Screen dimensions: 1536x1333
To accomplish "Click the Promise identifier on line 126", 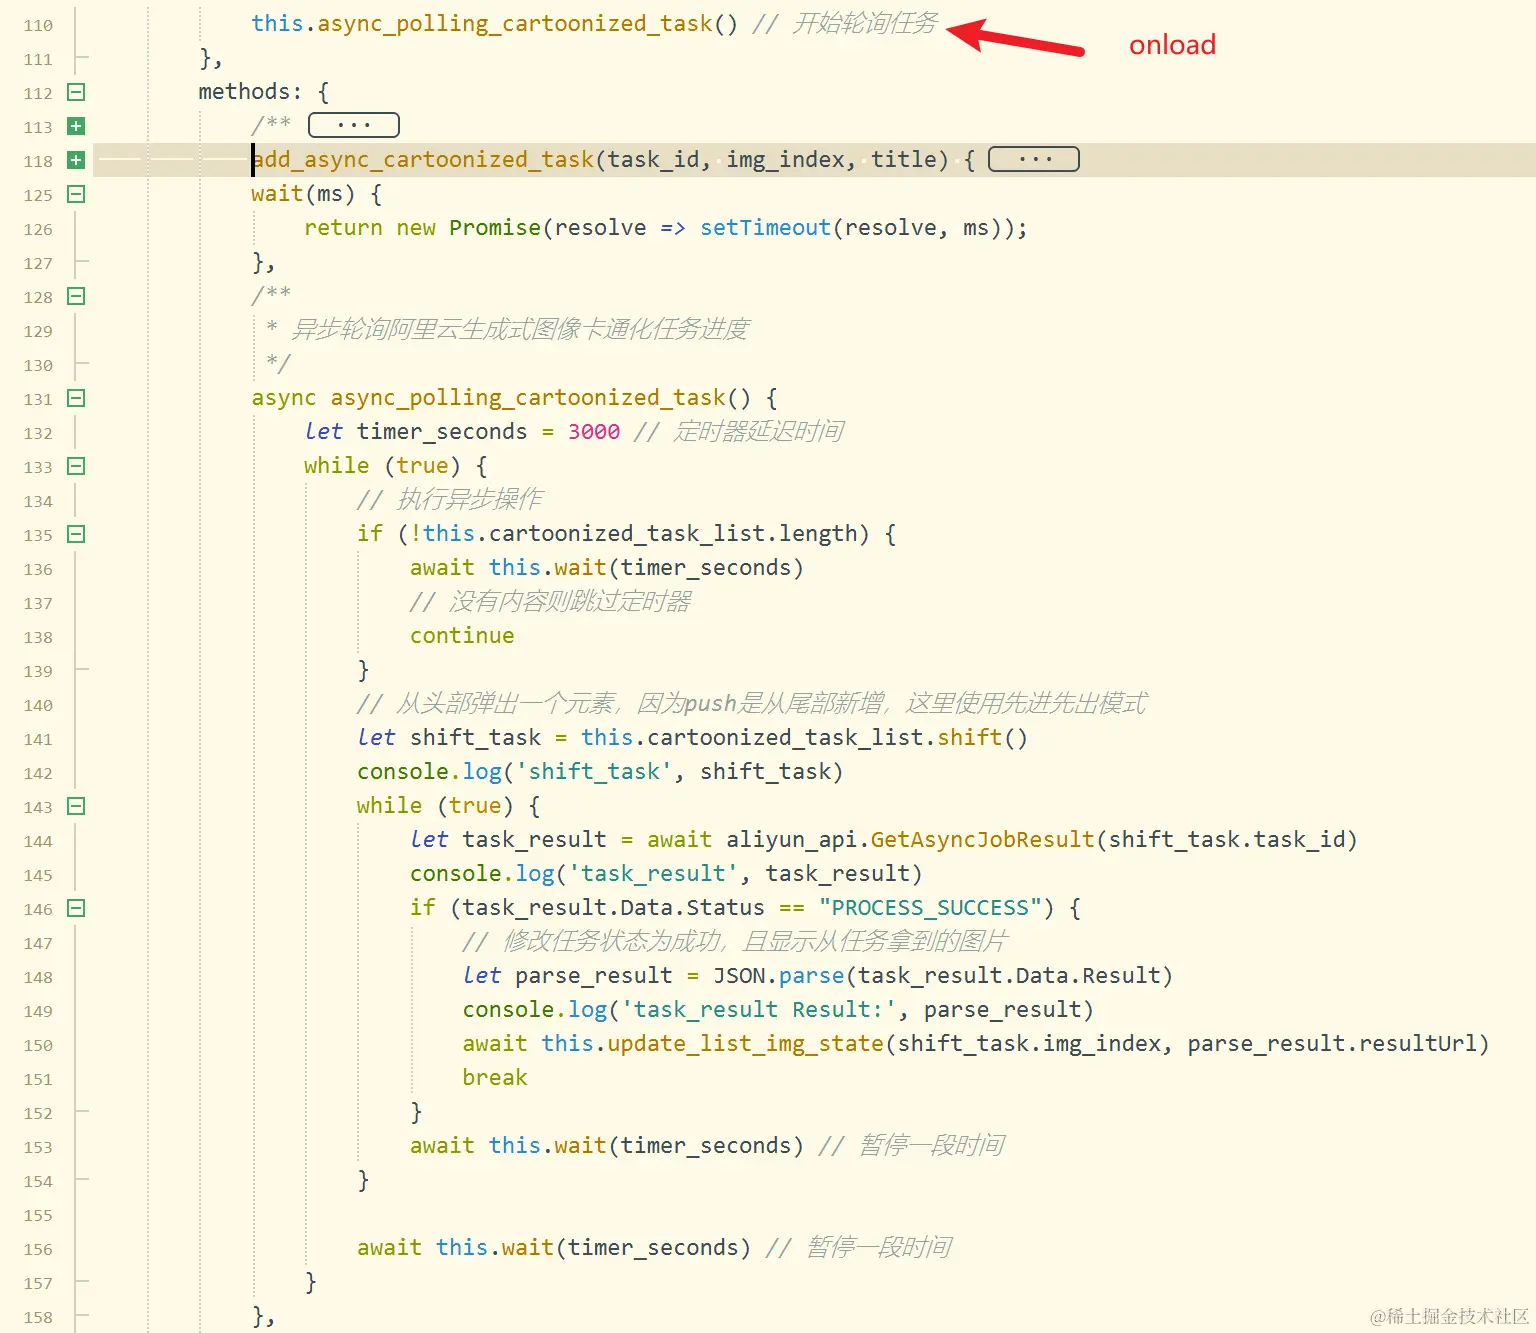I will (x=495, y=227).
